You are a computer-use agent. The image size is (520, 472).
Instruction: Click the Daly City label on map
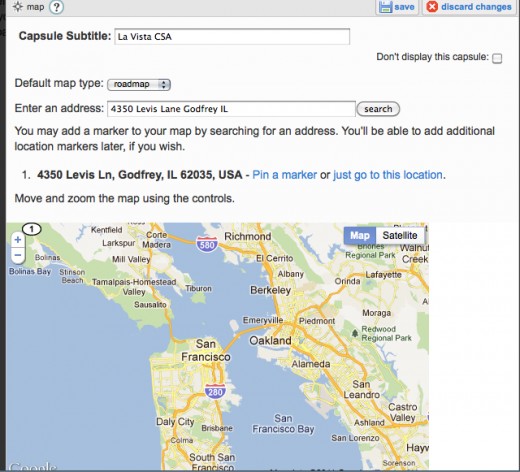pyautogui.click(x=175, y=422)
